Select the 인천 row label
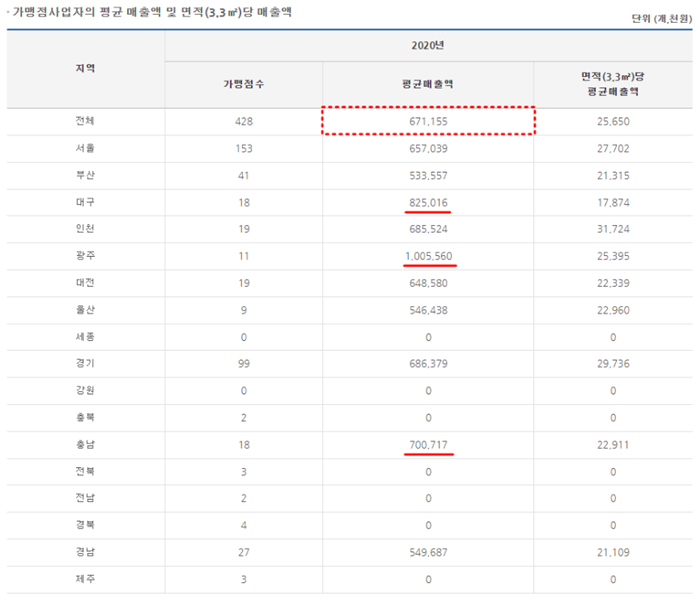This screenshot has height=604, width=700. tap(85, 229)
